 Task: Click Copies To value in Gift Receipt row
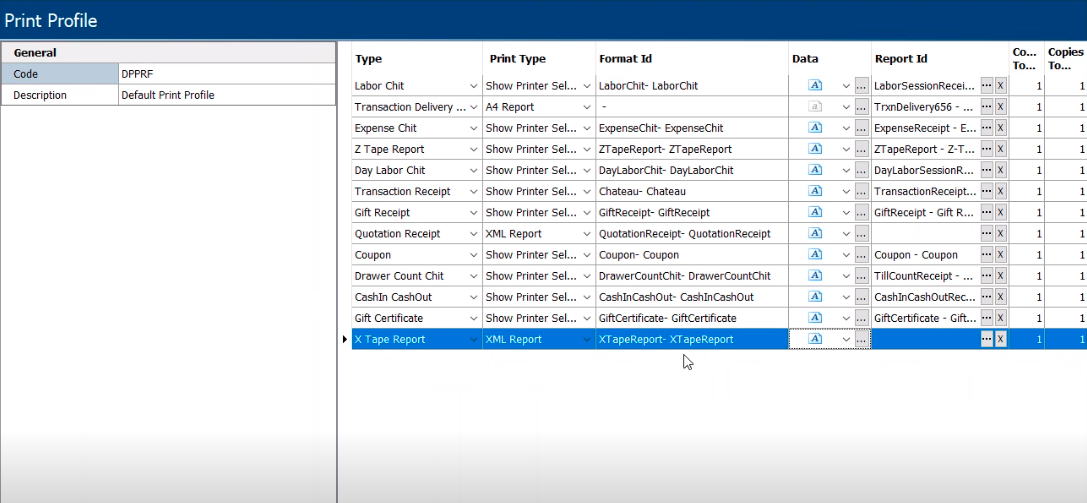(x=1066, y=213)
